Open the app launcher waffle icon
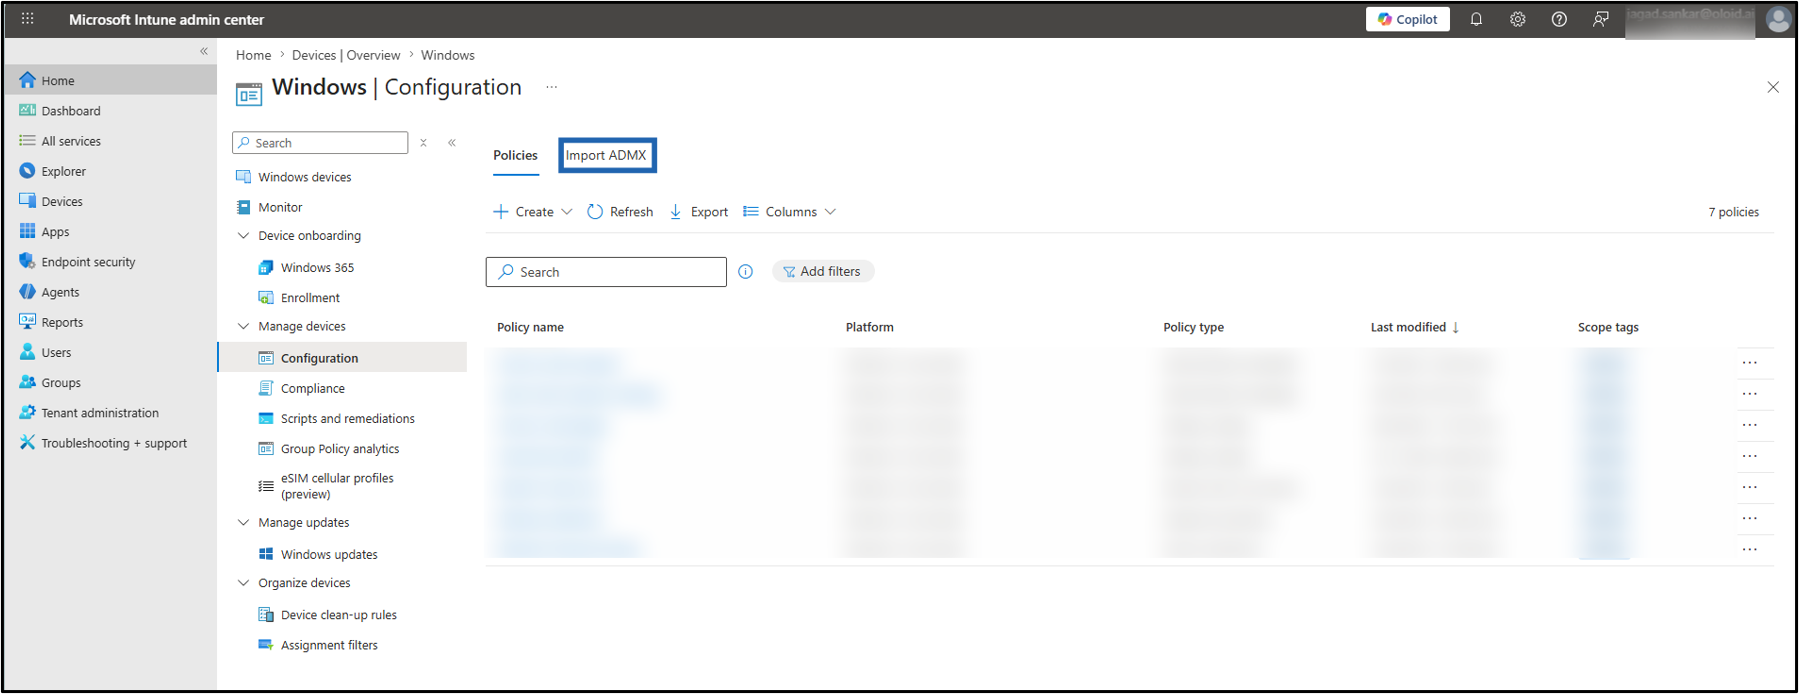1799x694 pixels. point(27,19)
